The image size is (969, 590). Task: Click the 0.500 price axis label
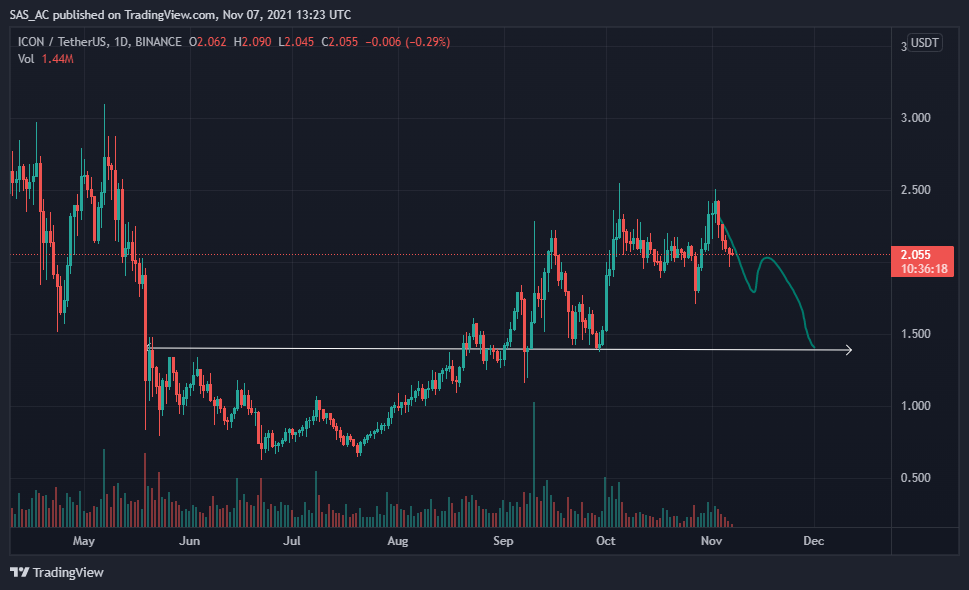point(915,478)
